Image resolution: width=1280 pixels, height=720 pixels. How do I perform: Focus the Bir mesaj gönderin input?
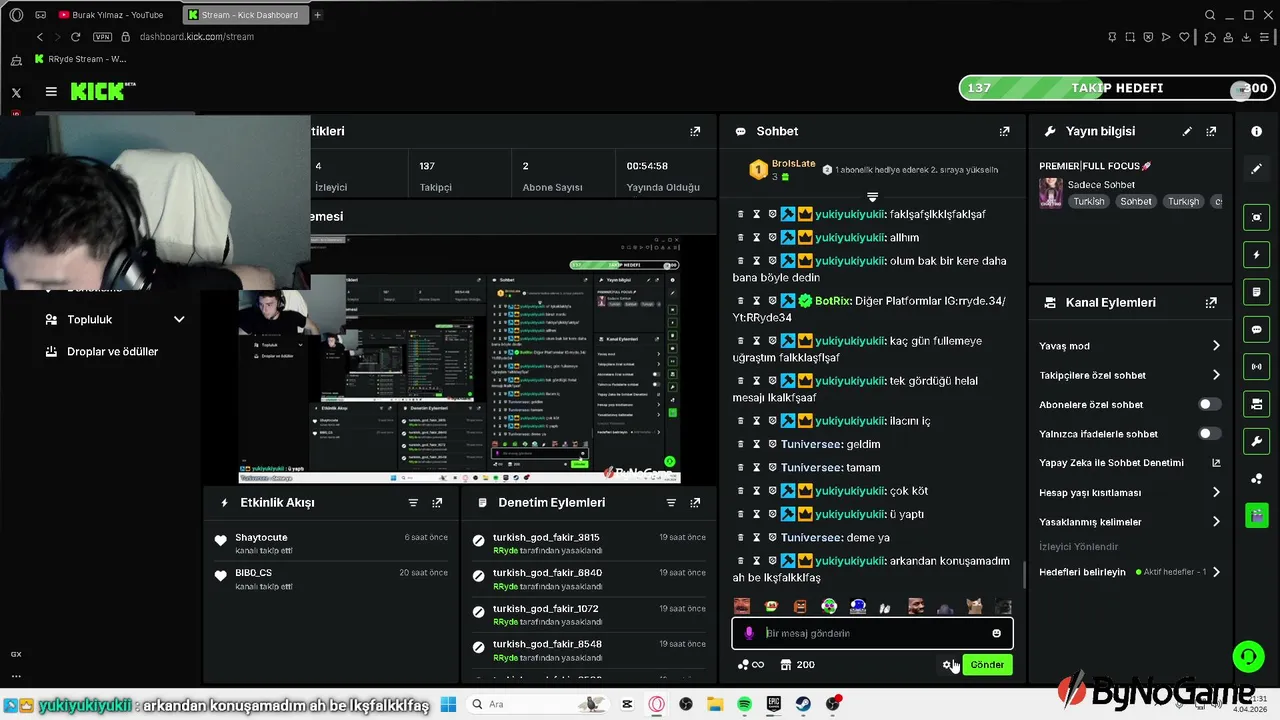pyautogui.click(x=872, y=633)
